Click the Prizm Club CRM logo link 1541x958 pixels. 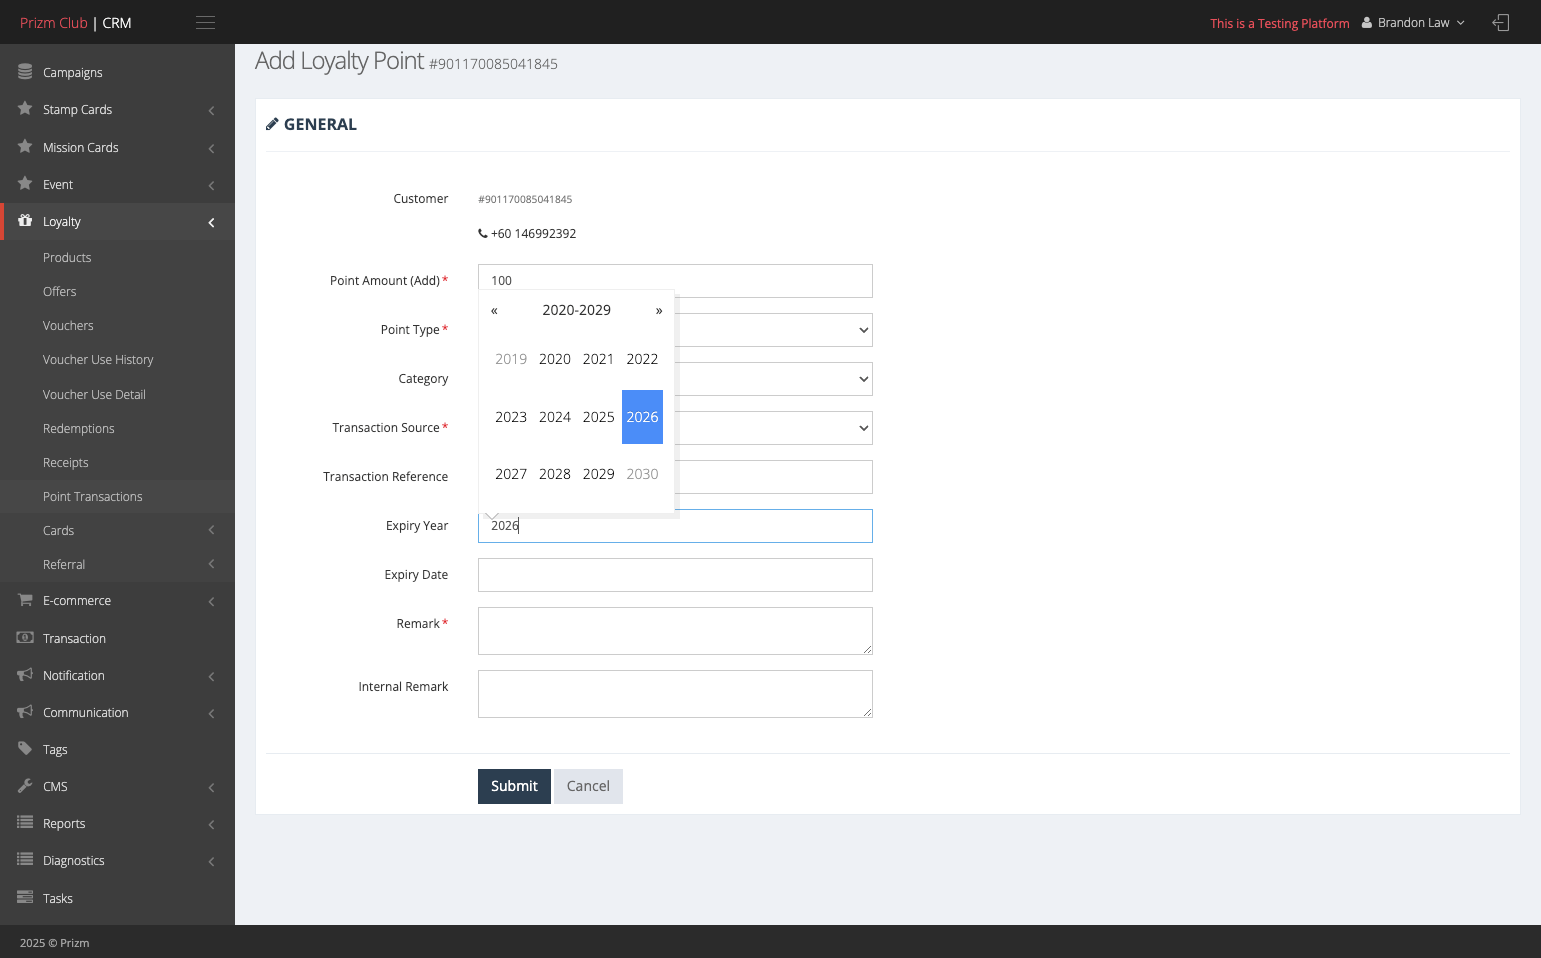76,22
